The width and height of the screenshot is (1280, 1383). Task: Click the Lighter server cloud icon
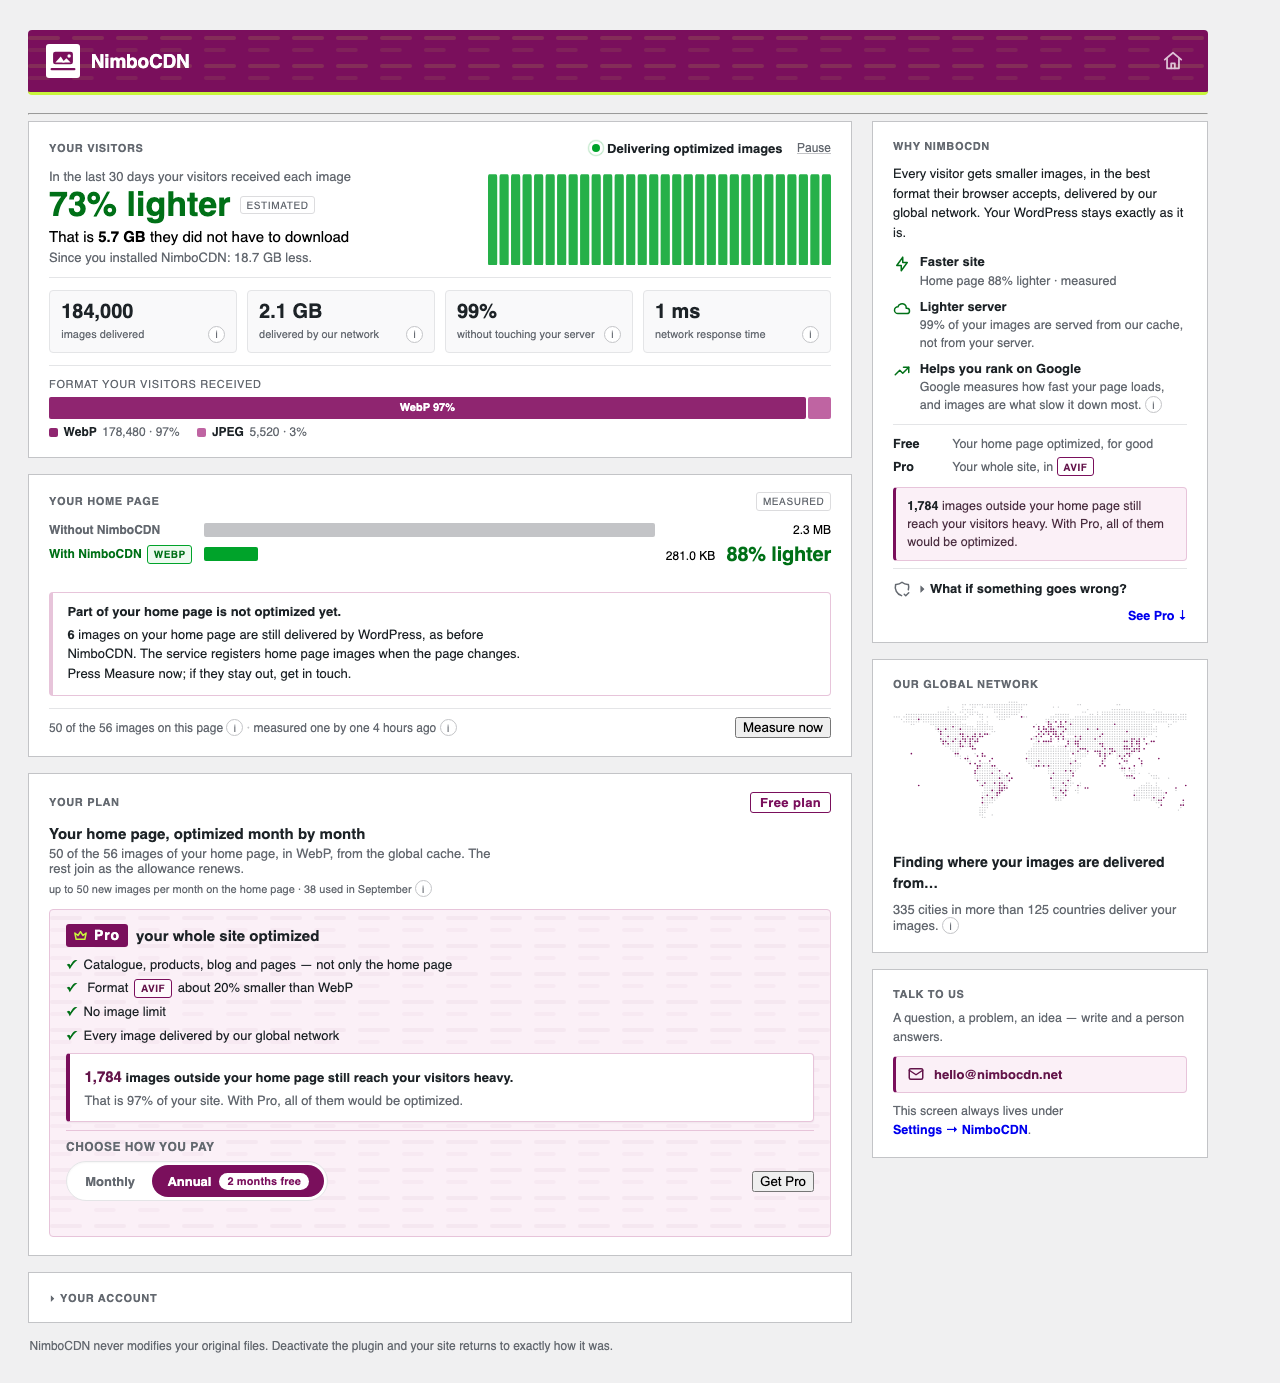point(902,309)
